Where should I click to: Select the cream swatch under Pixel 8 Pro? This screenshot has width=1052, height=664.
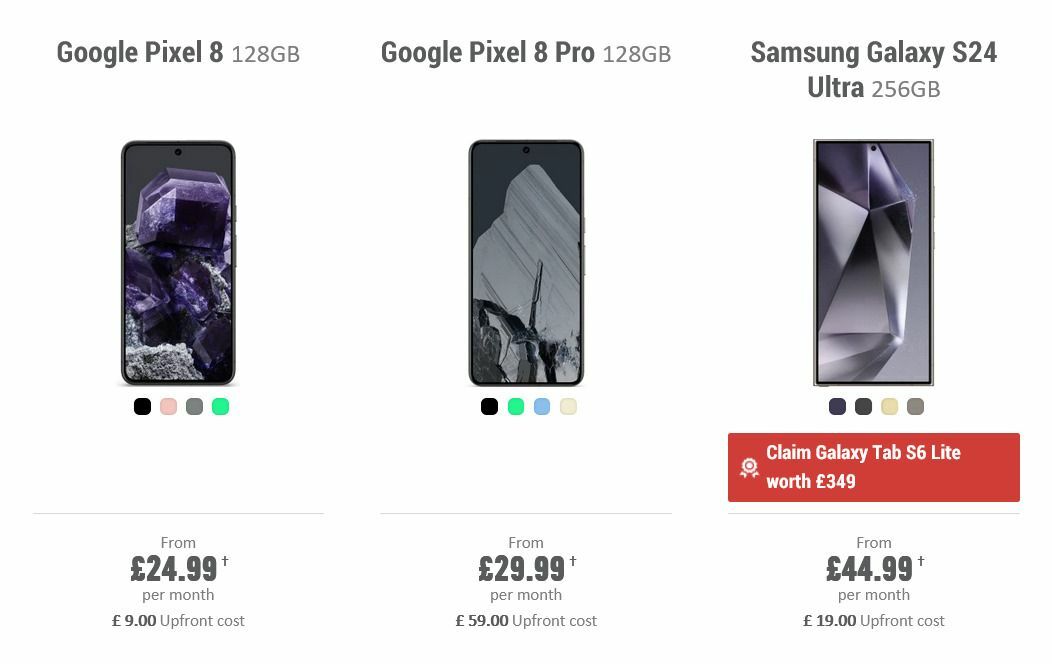click(567, 406)
